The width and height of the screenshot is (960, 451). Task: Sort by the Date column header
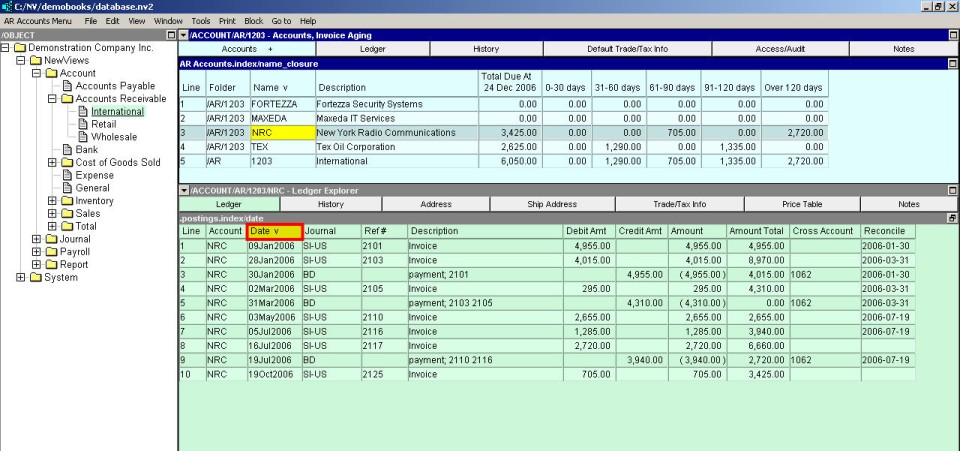pos(274,231)
